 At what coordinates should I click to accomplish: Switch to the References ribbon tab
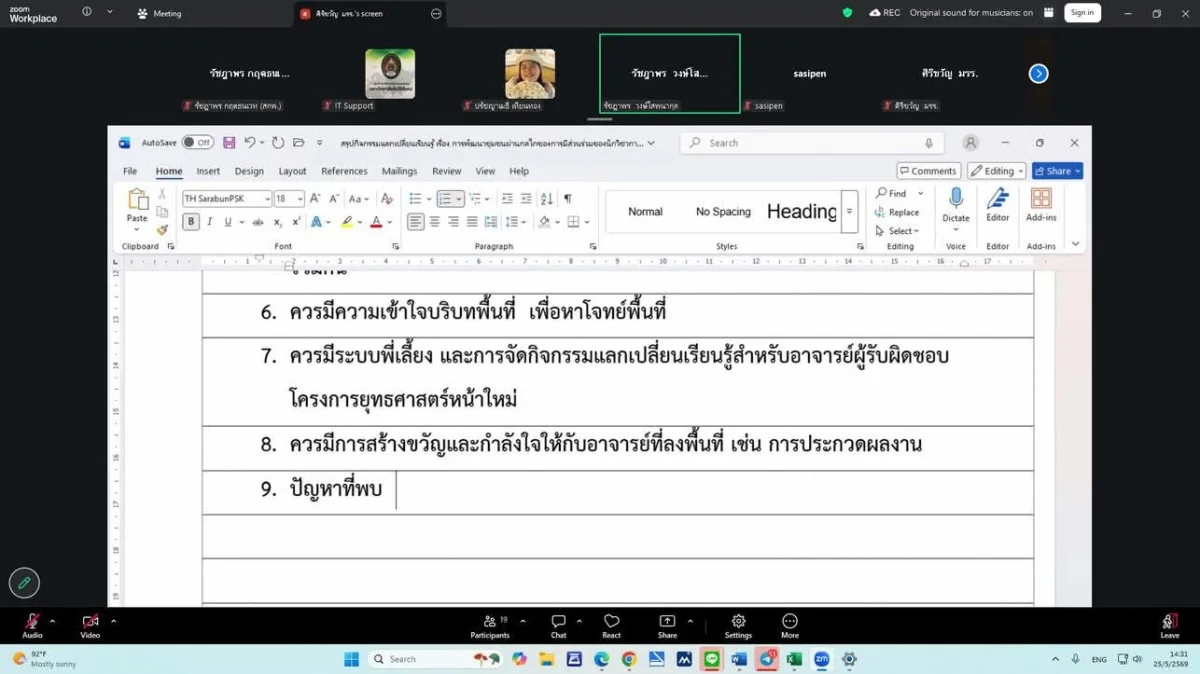coord(344,171)
